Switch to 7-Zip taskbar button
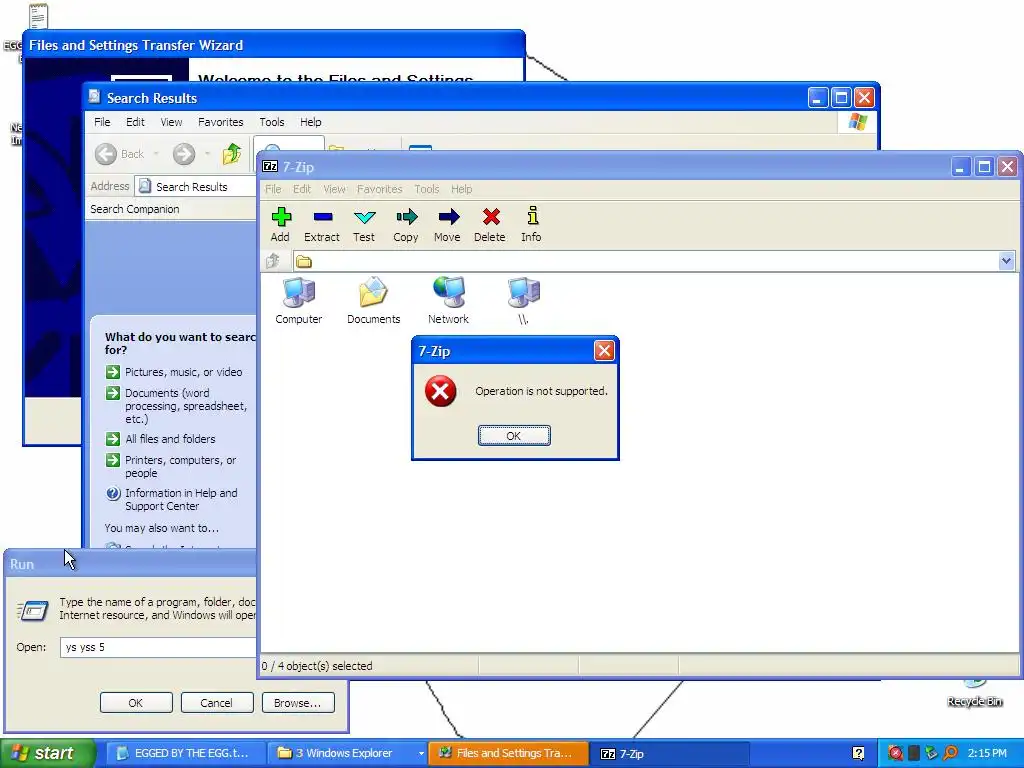The width and height of the screenshot is (1024, 768). (669, 754)
